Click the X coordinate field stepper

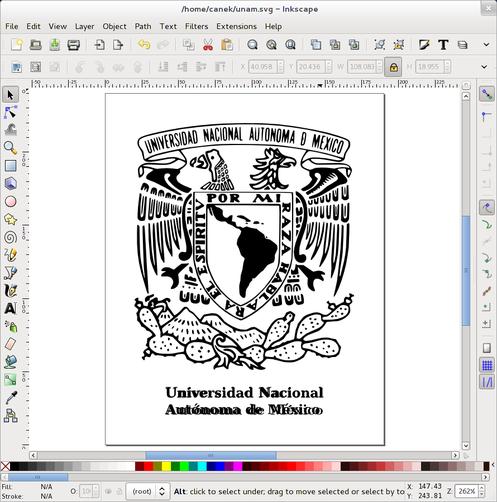click(281, 67)
